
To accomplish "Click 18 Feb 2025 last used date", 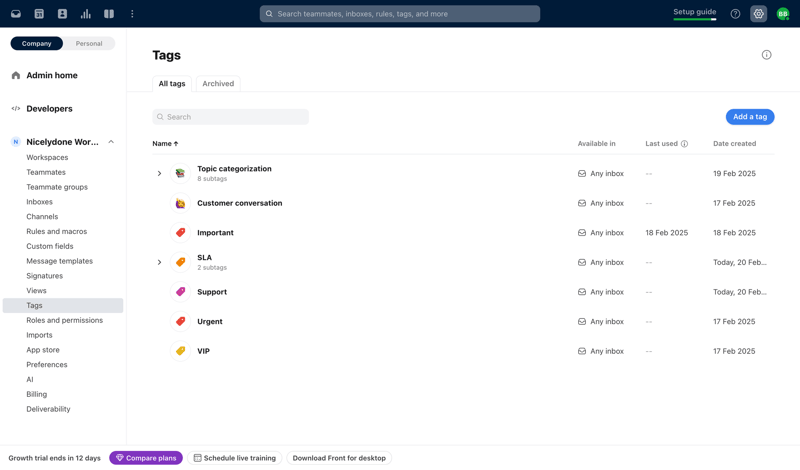I will coord(667,233).
